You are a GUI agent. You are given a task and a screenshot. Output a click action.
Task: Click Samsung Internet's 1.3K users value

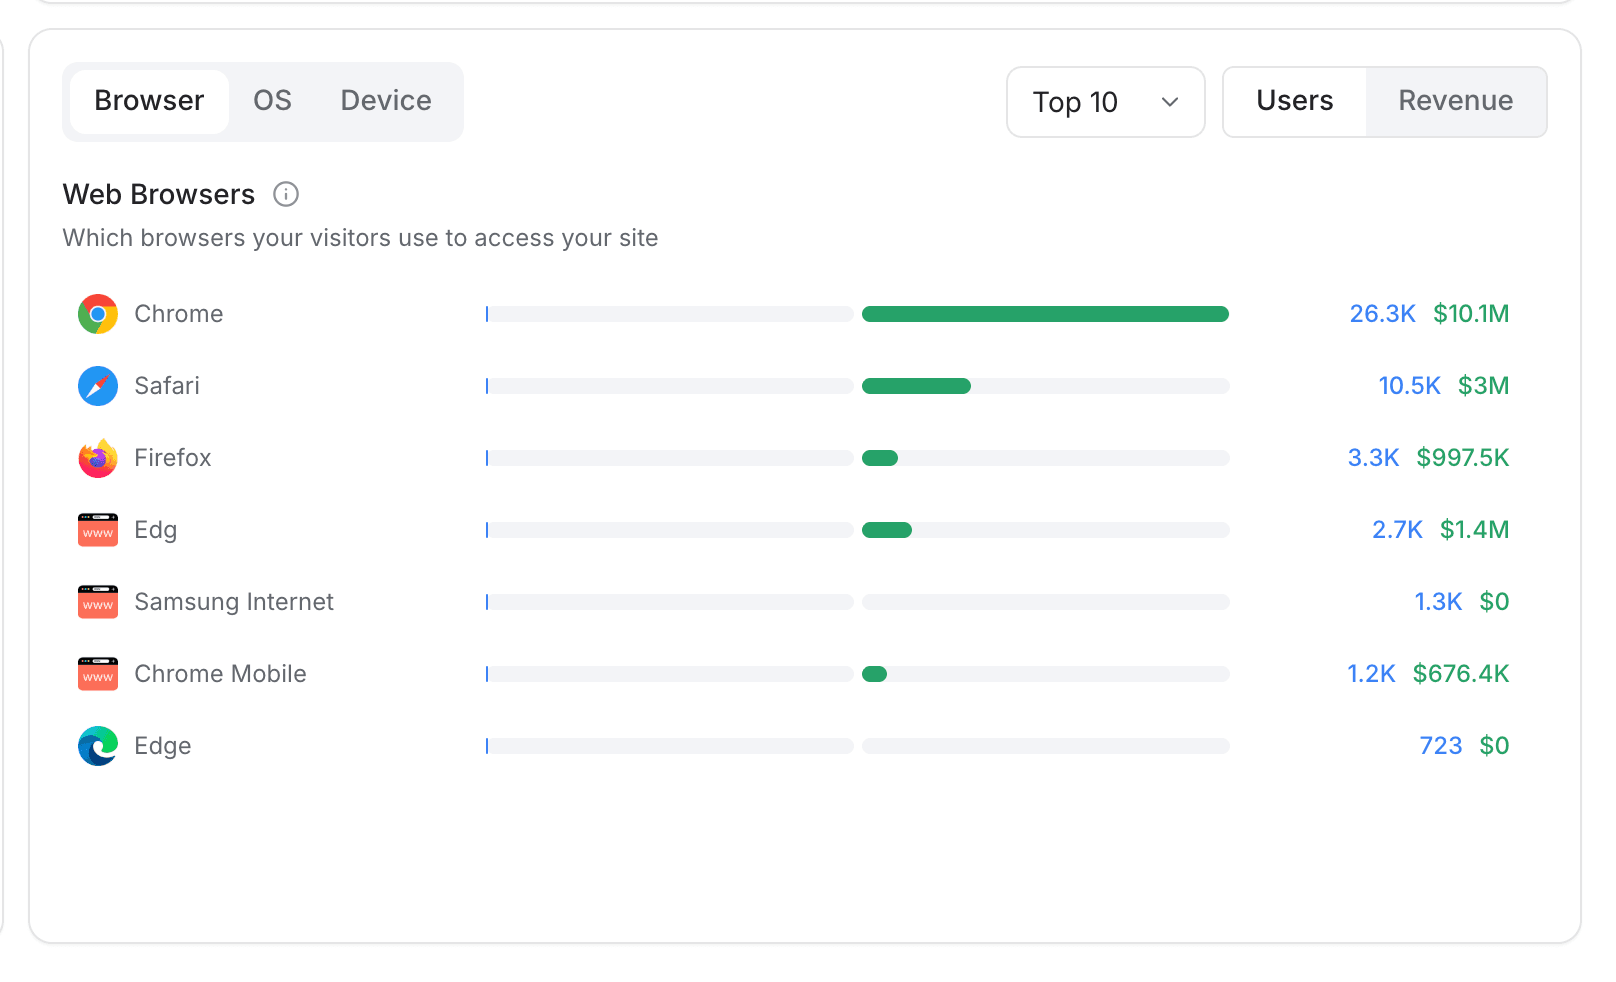pyautogui.click(x=1438, y=602)
